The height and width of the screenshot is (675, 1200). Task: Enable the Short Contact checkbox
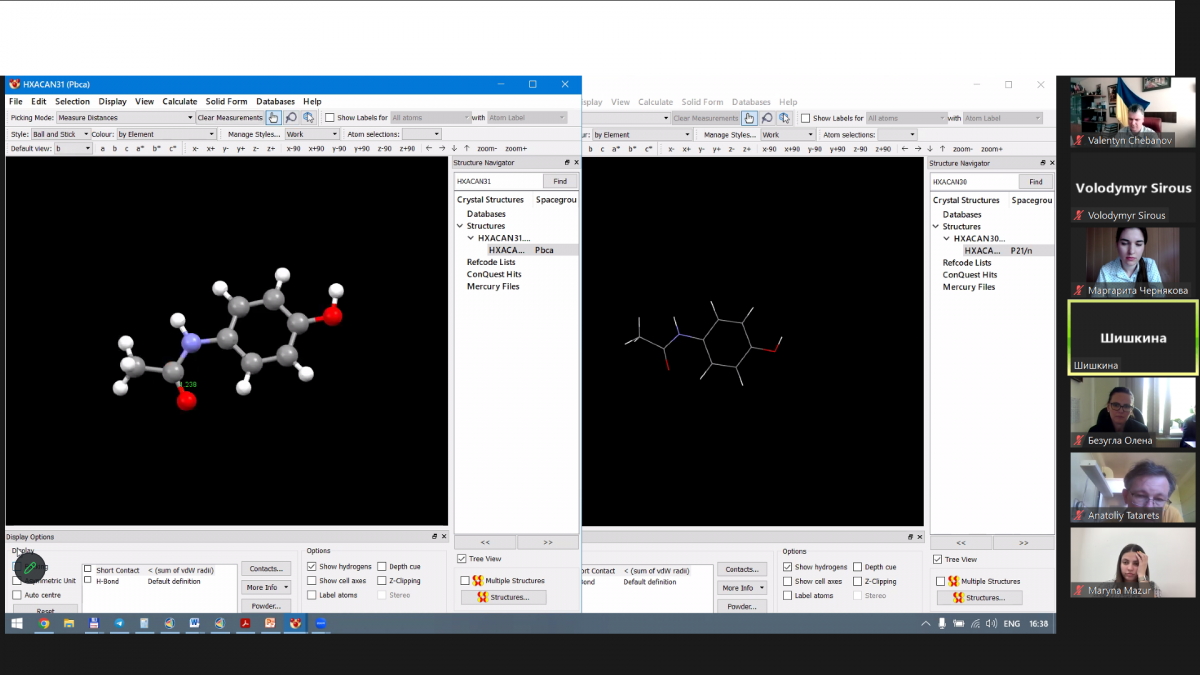(x=88, y=570)
